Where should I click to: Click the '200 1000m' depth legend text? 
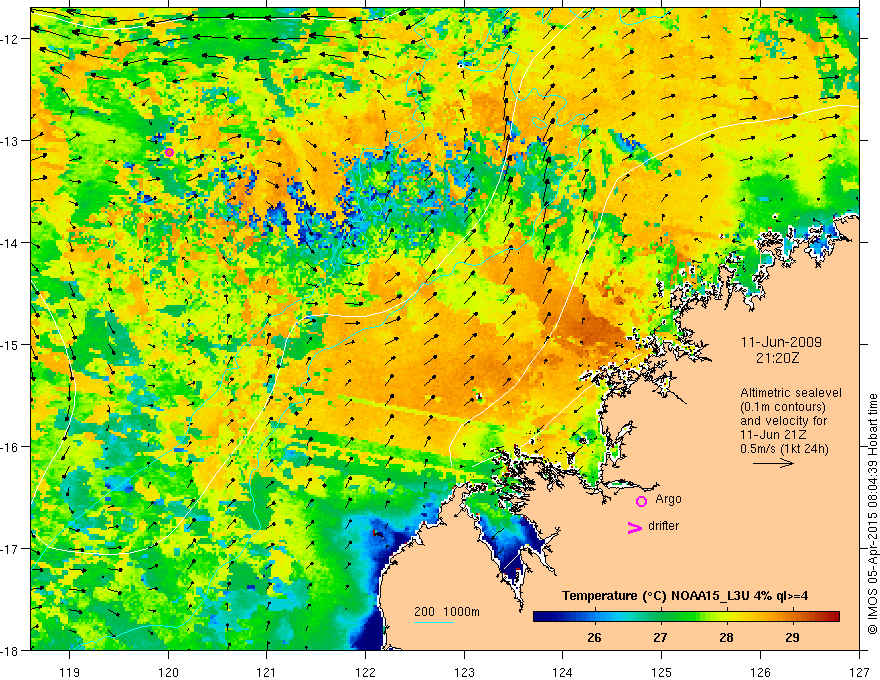coord(447,612)
